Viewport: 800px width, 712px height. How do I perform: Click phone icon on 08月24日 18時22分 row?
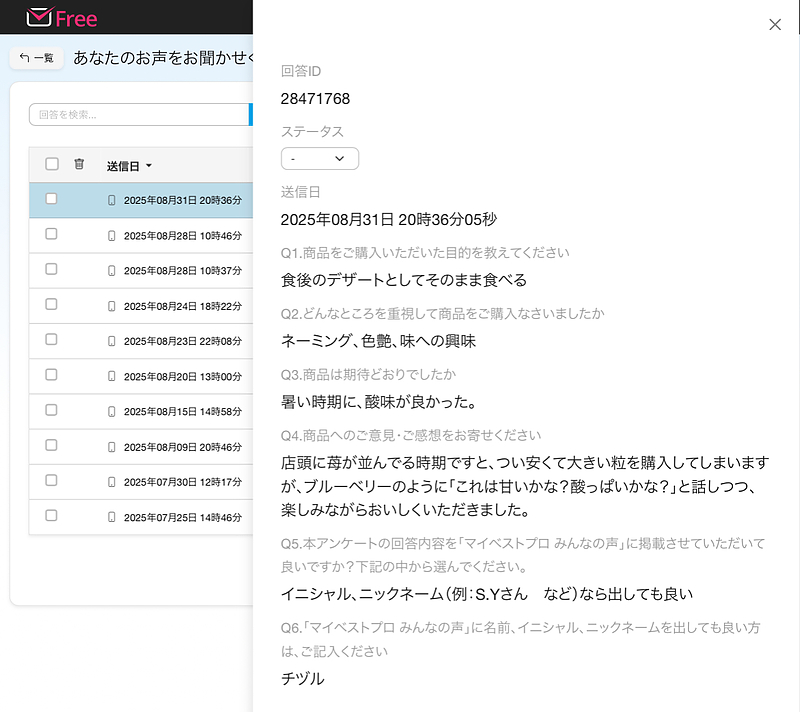112,306
